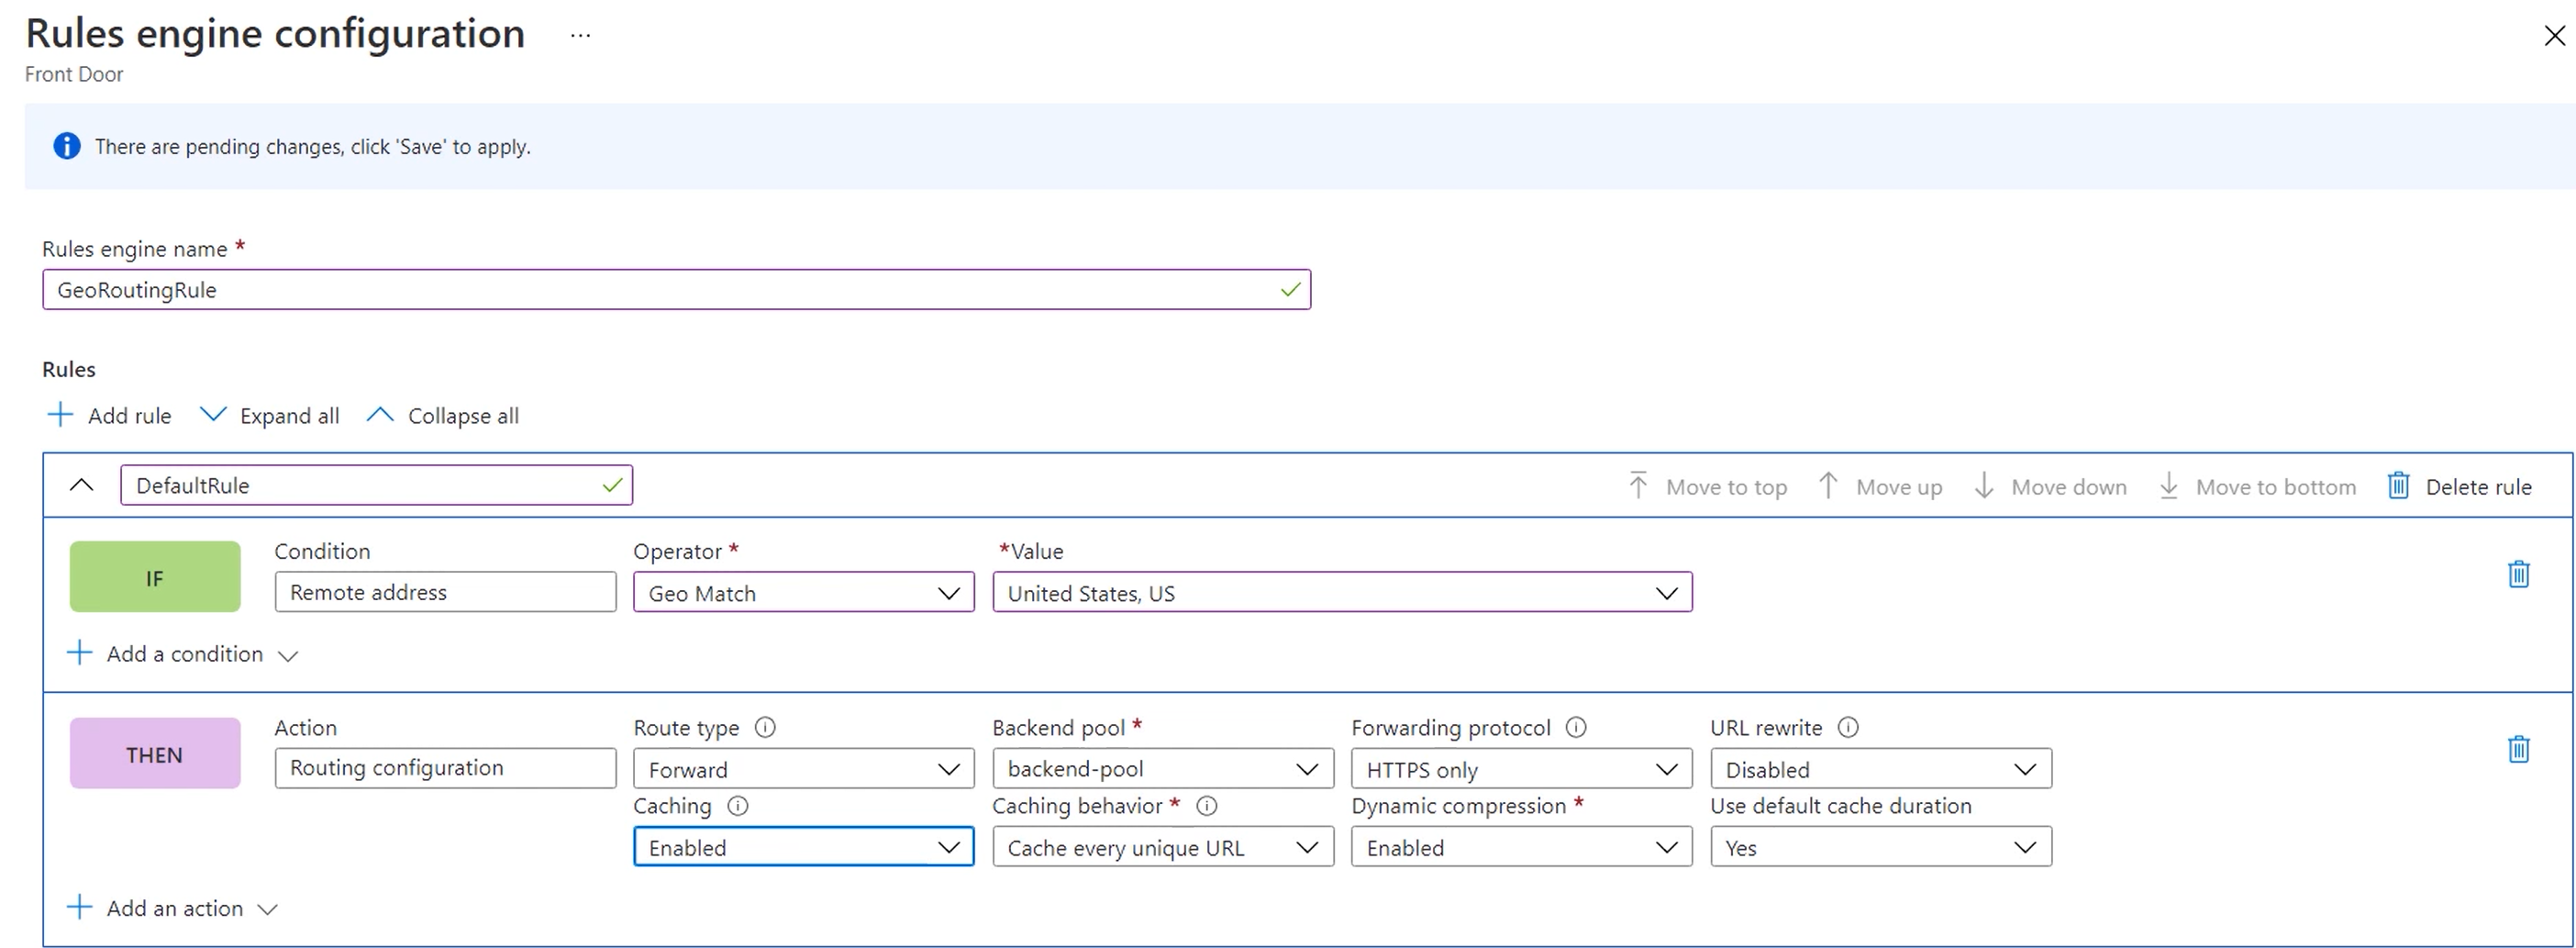The width and height of the screenshot is (2576, 948).
Task: Open the URL rewrite info tooltip
Action: coord(1848,727)
